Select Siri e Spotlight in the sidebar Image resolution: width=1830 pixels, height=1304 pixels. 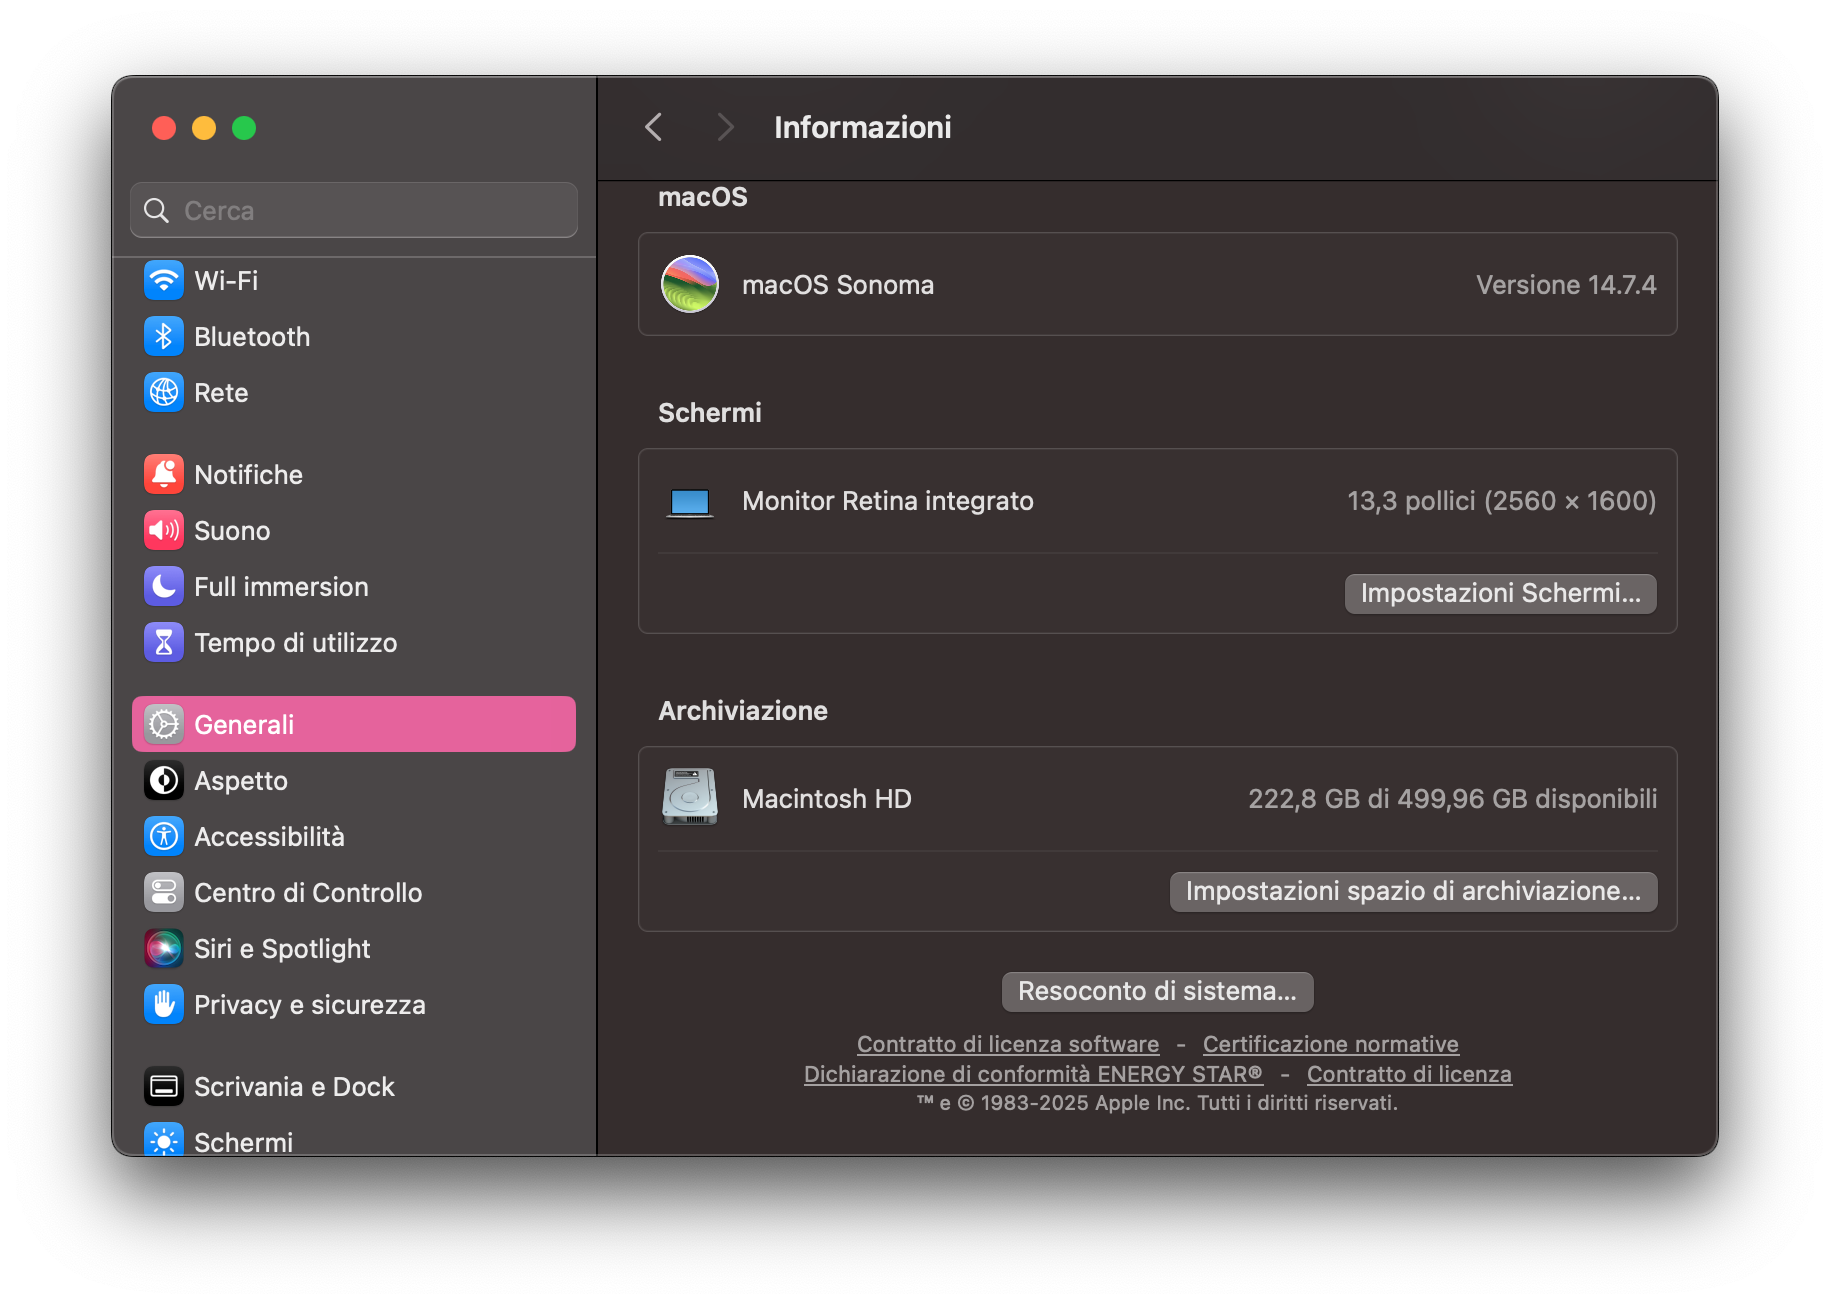282,948
